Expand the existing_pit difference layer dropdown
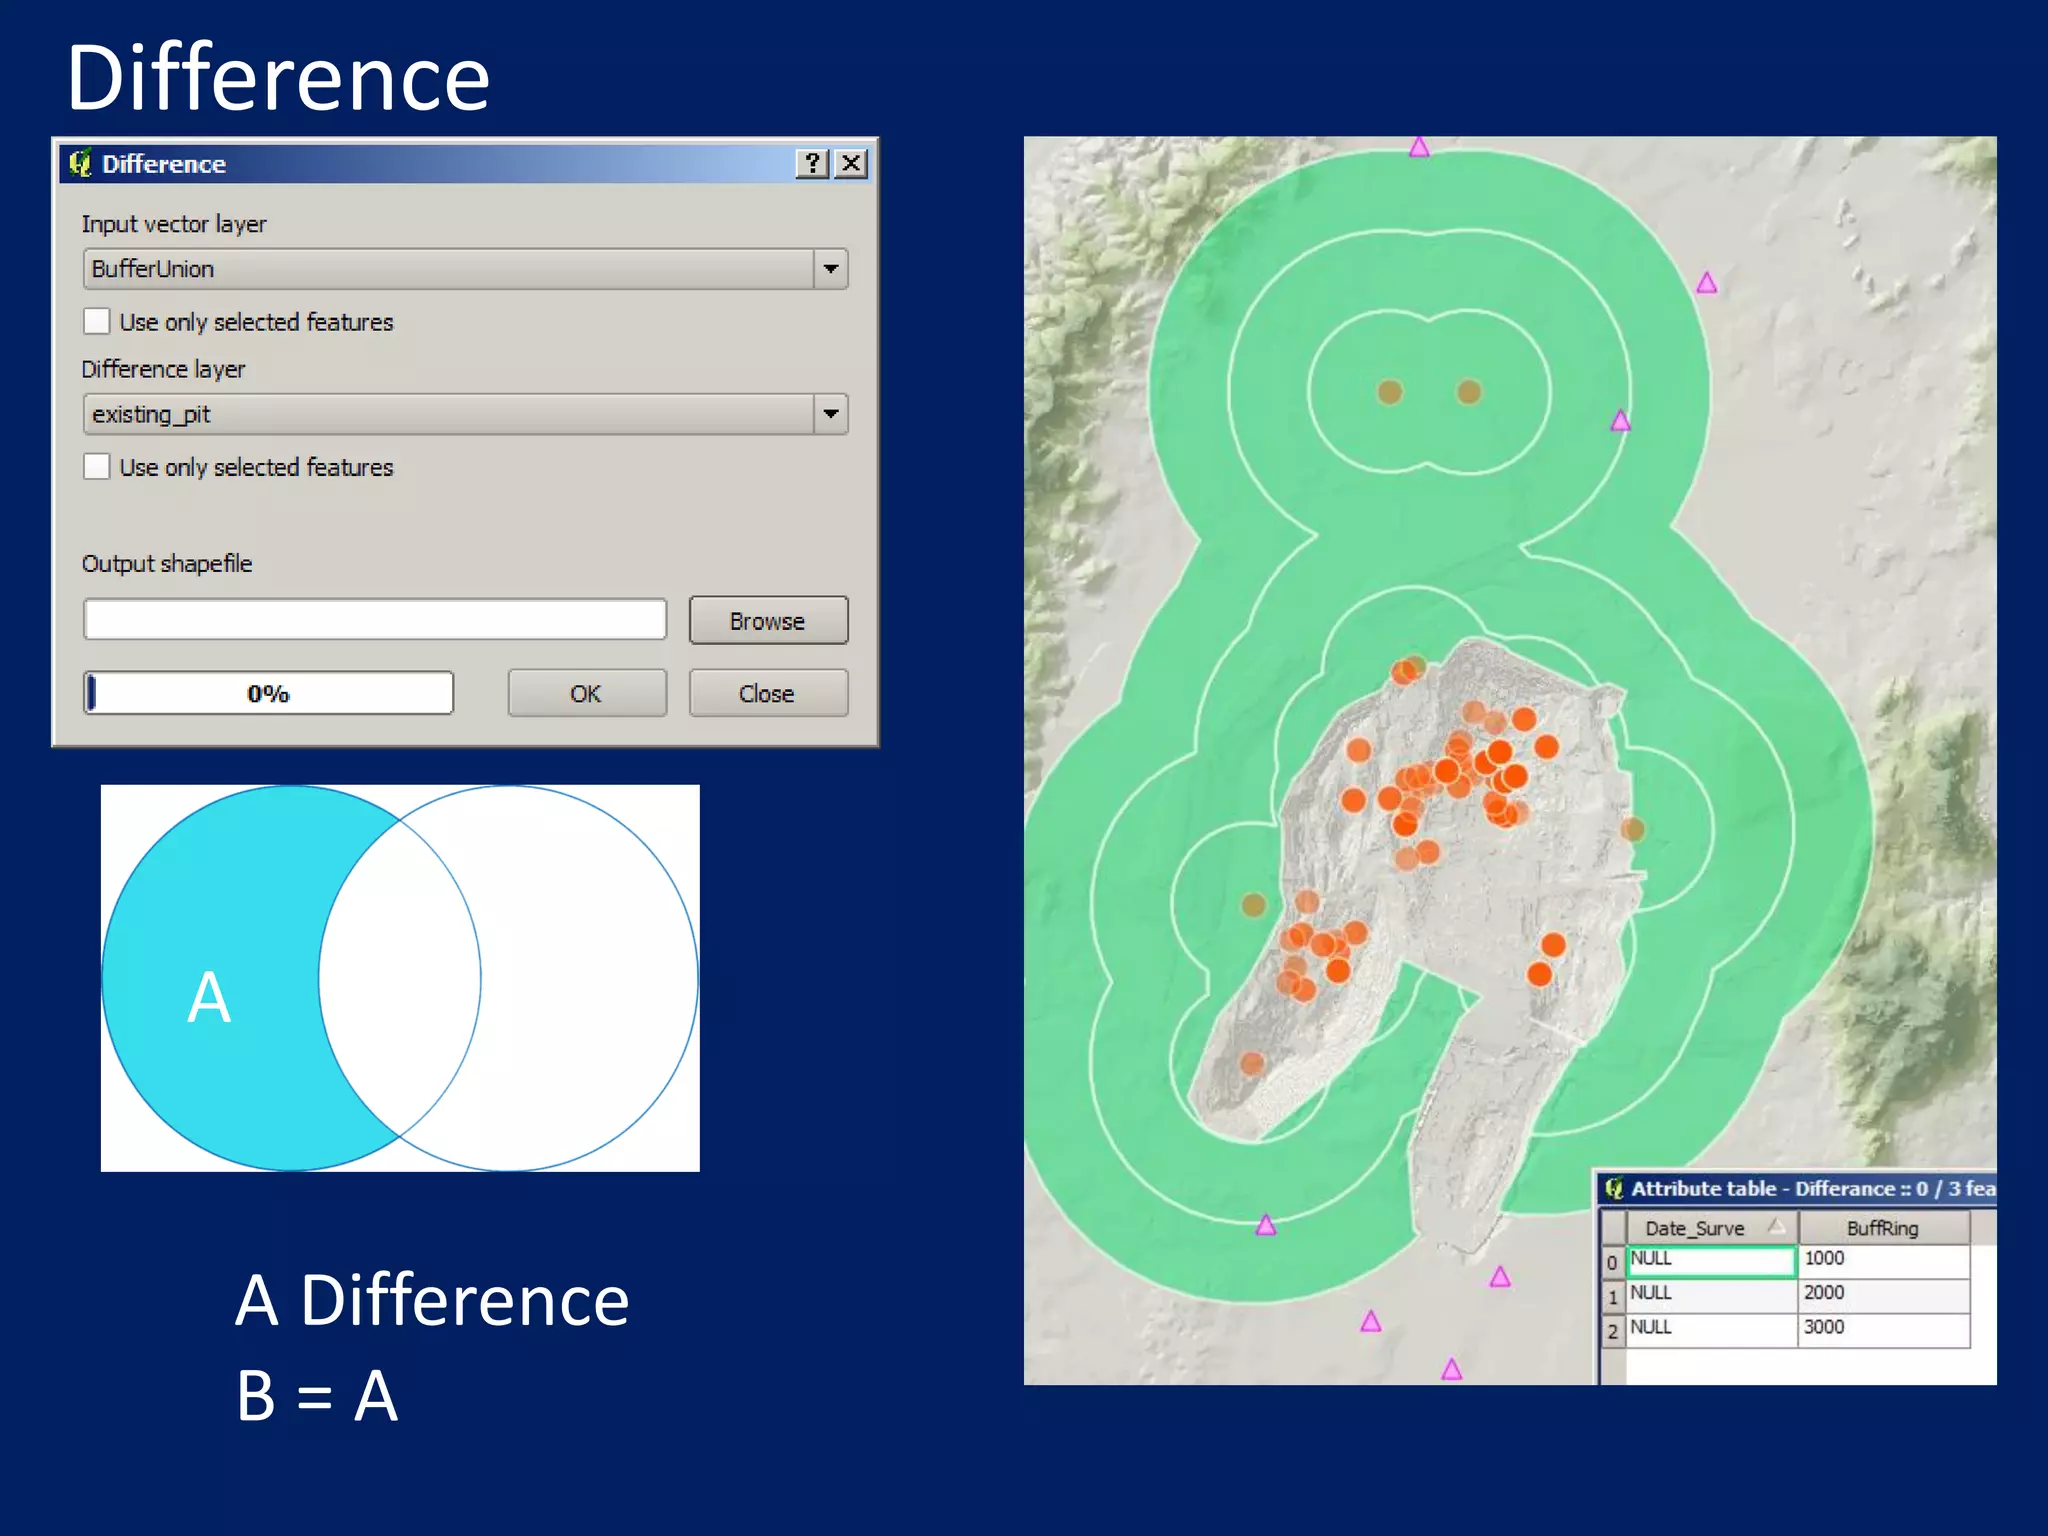The width and height of the screenshot is (2048, 1536). (830, 414)
